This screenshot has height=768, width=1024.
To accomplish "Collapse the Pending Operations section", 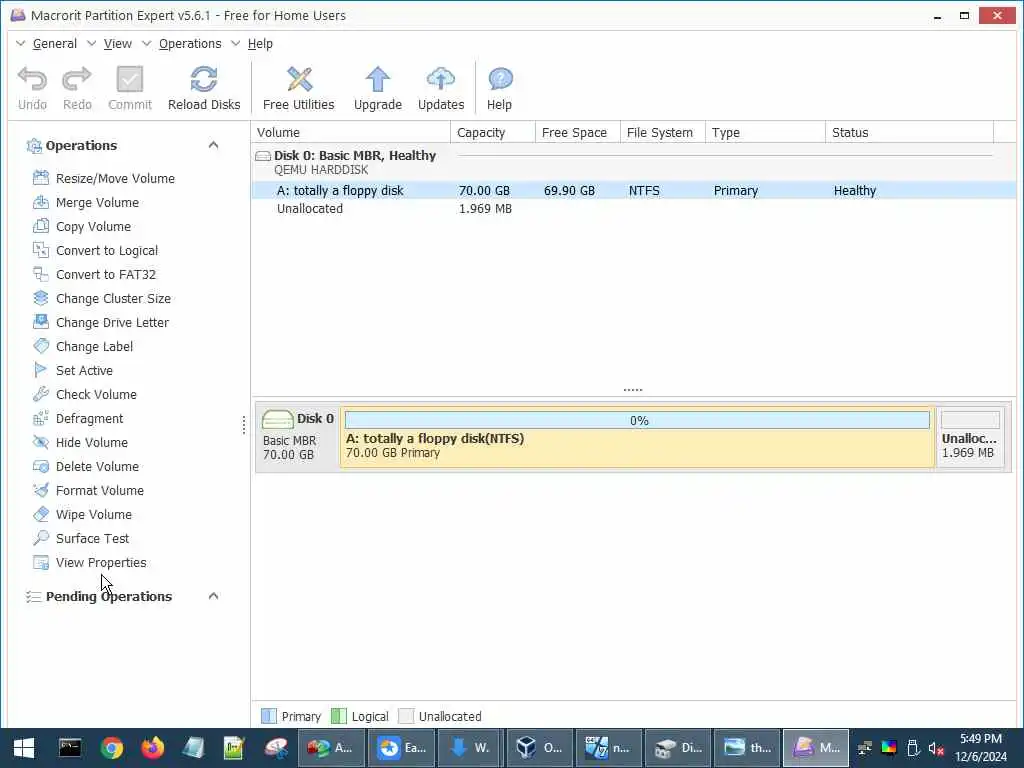I will click(x=213, y=596).
